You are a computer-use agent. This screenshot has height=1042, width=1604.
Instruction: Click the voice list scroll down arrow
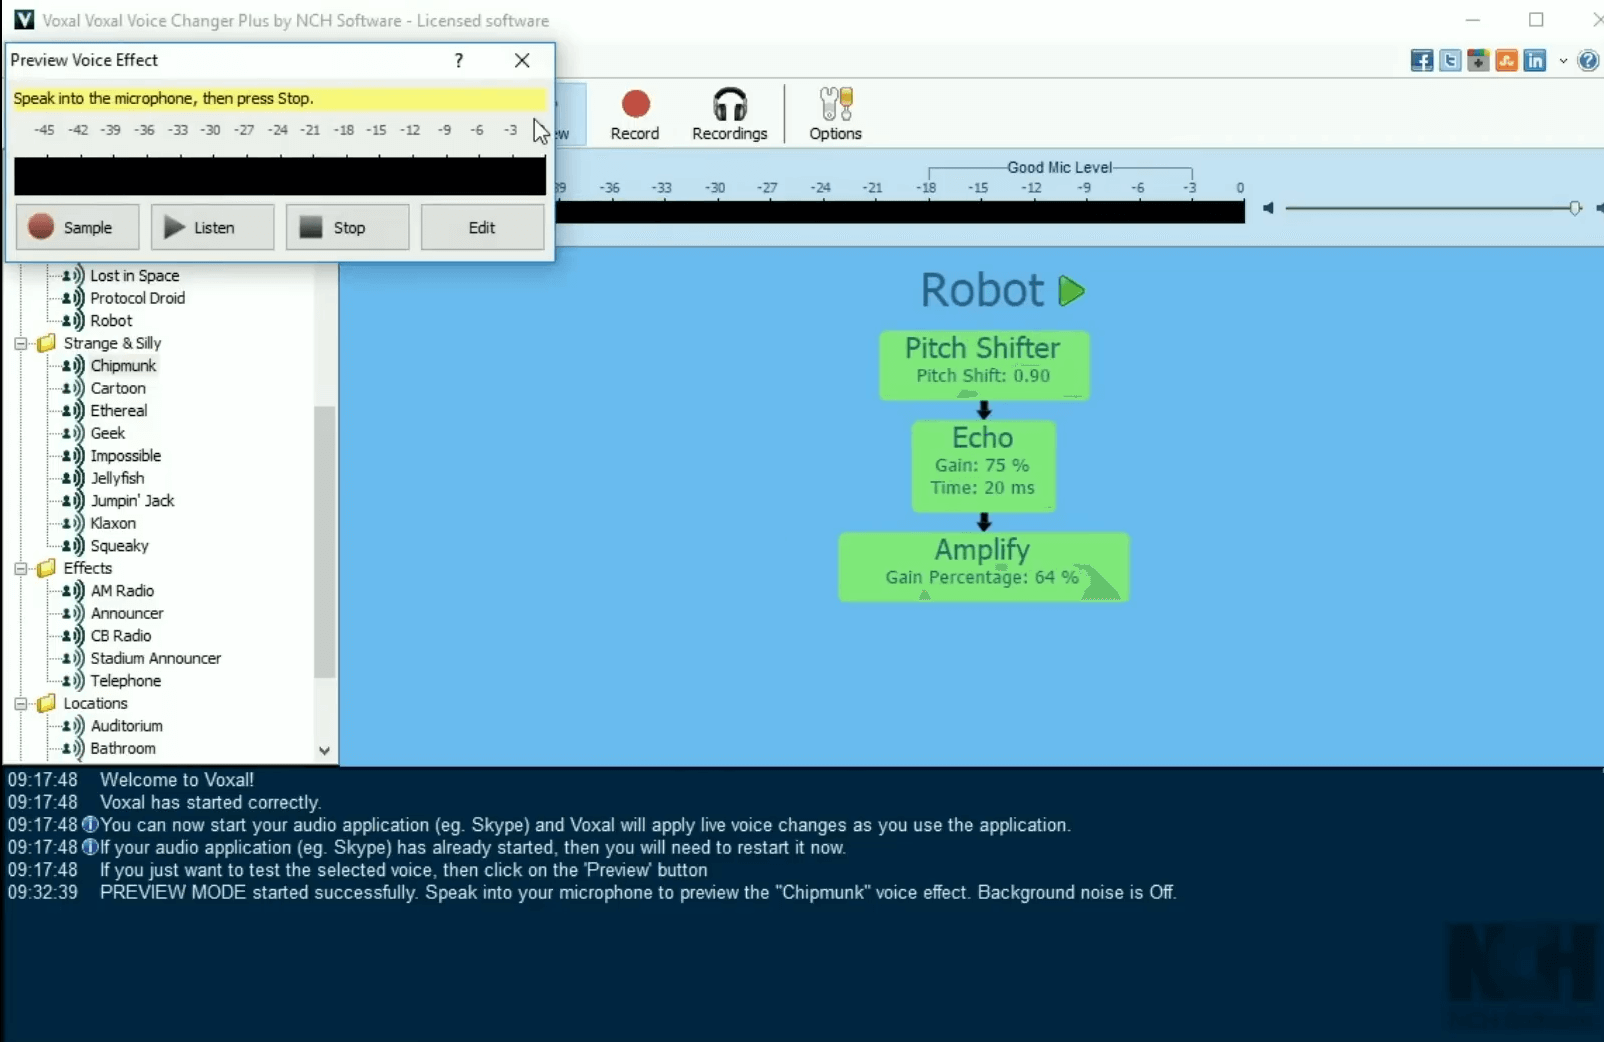(x=324, y=750)
